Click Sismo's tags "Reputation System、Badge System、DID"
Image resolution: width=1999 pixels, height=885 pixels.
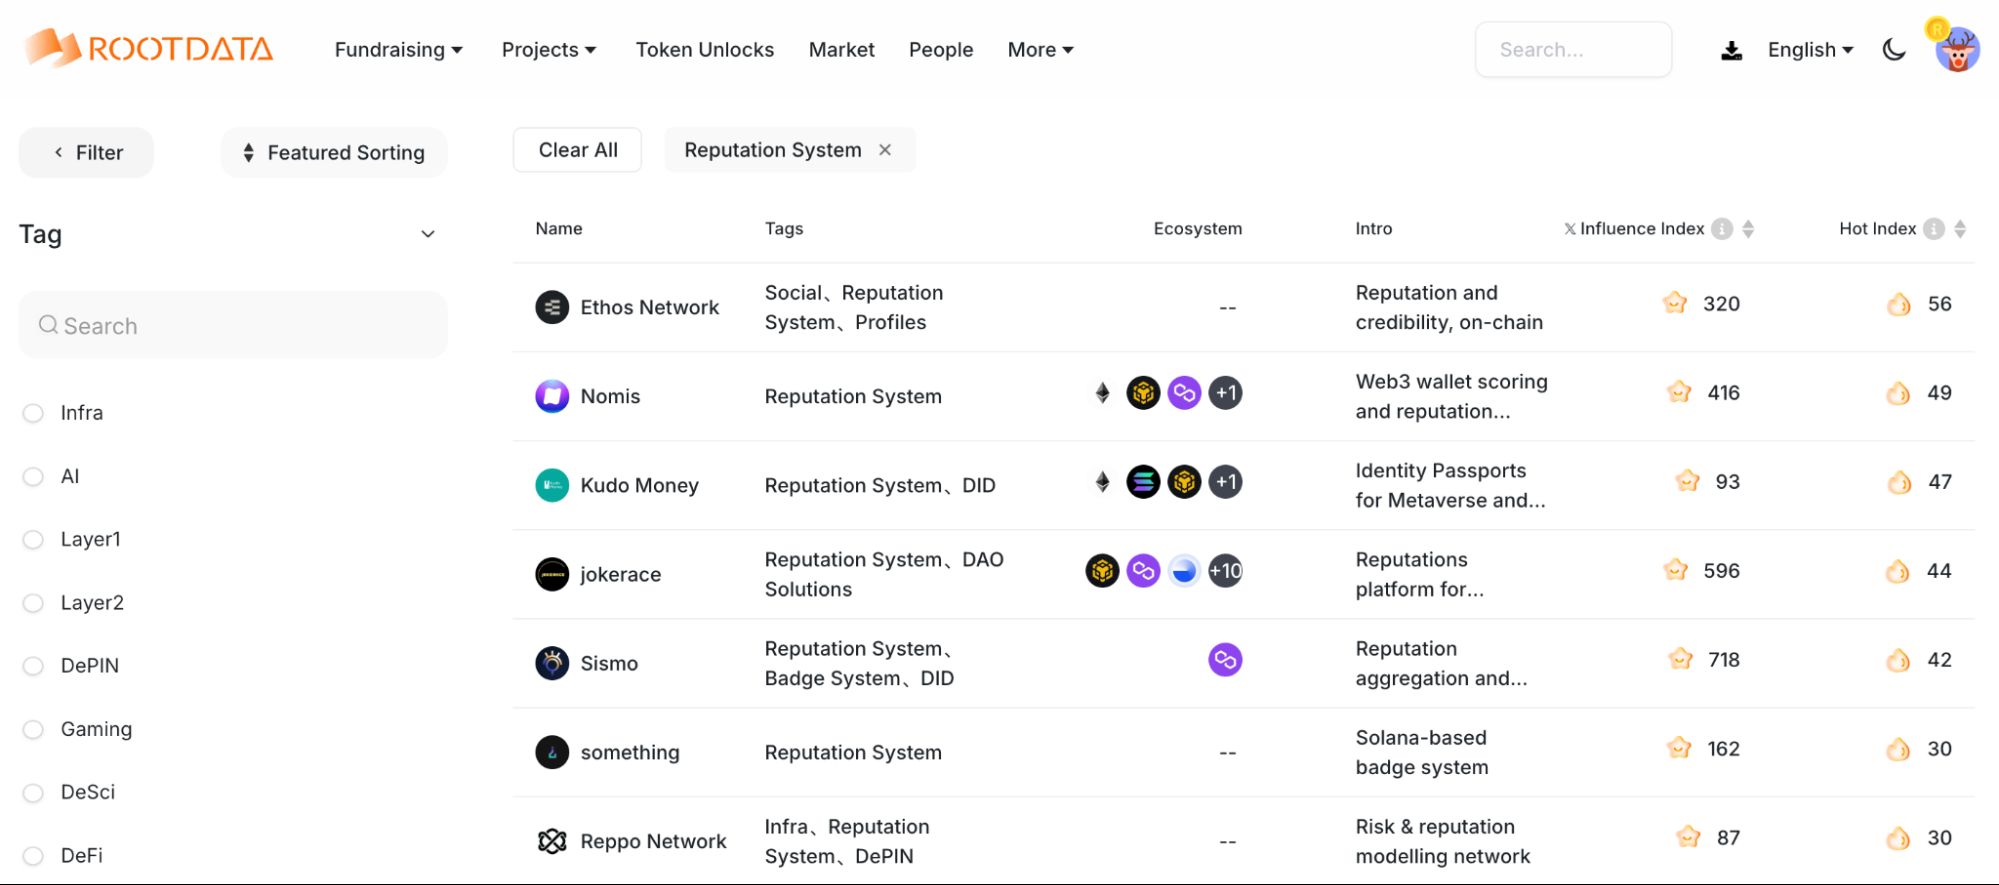point(860,663)
